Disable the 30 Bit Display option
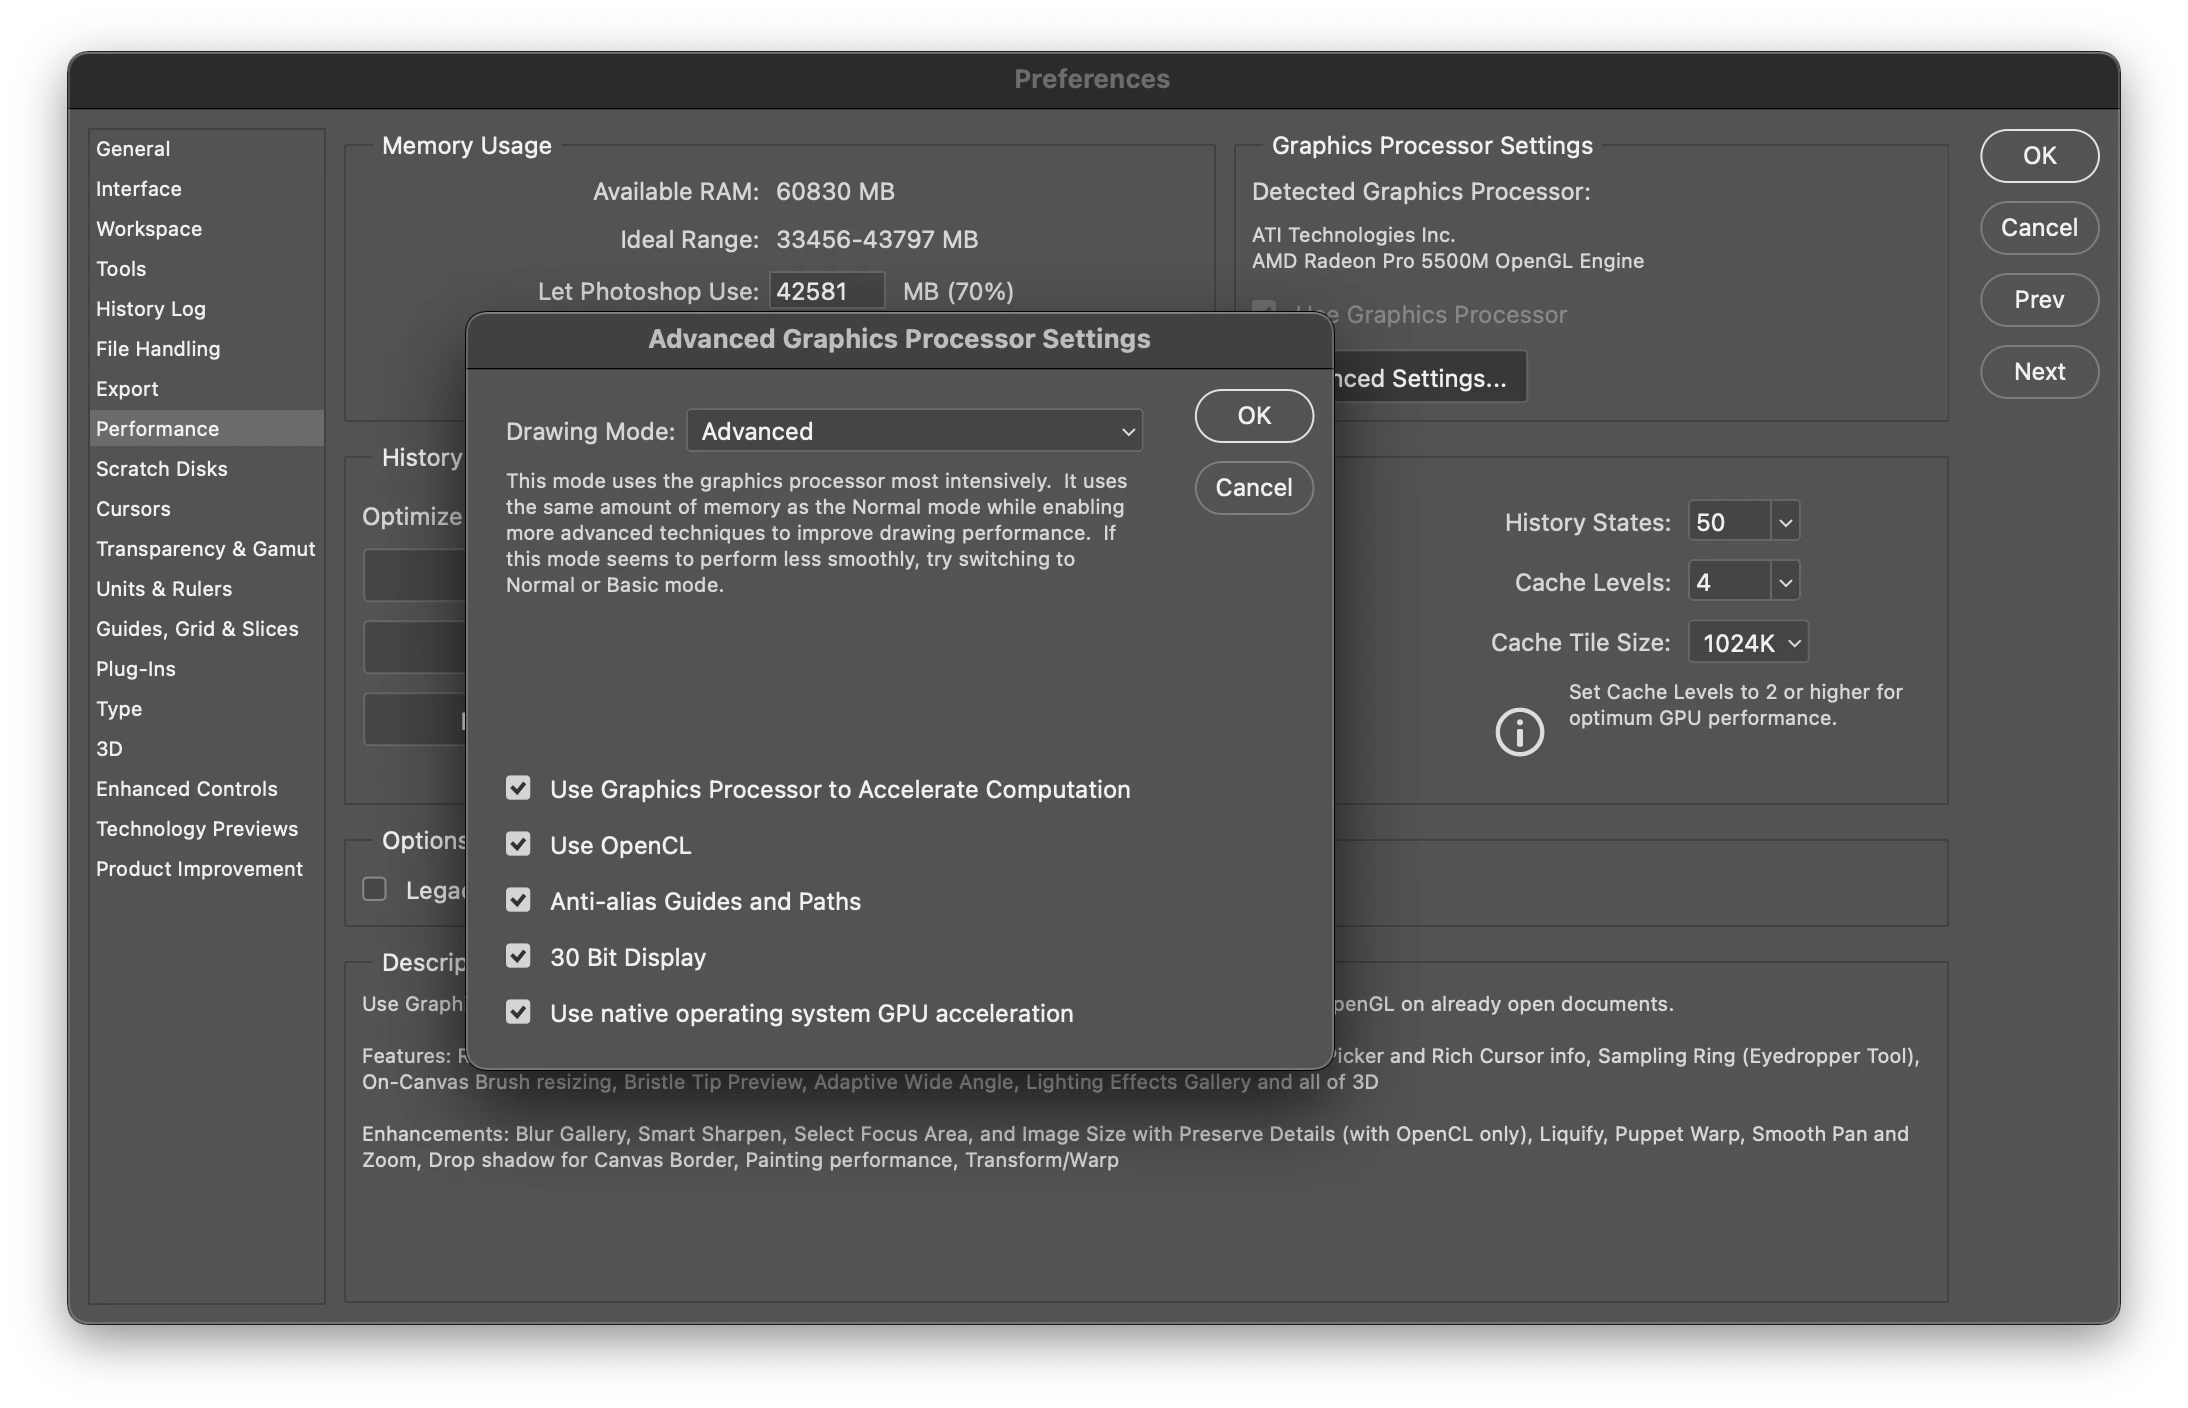Viewport: 2188px width, 1408px height. tap(518, 956)
